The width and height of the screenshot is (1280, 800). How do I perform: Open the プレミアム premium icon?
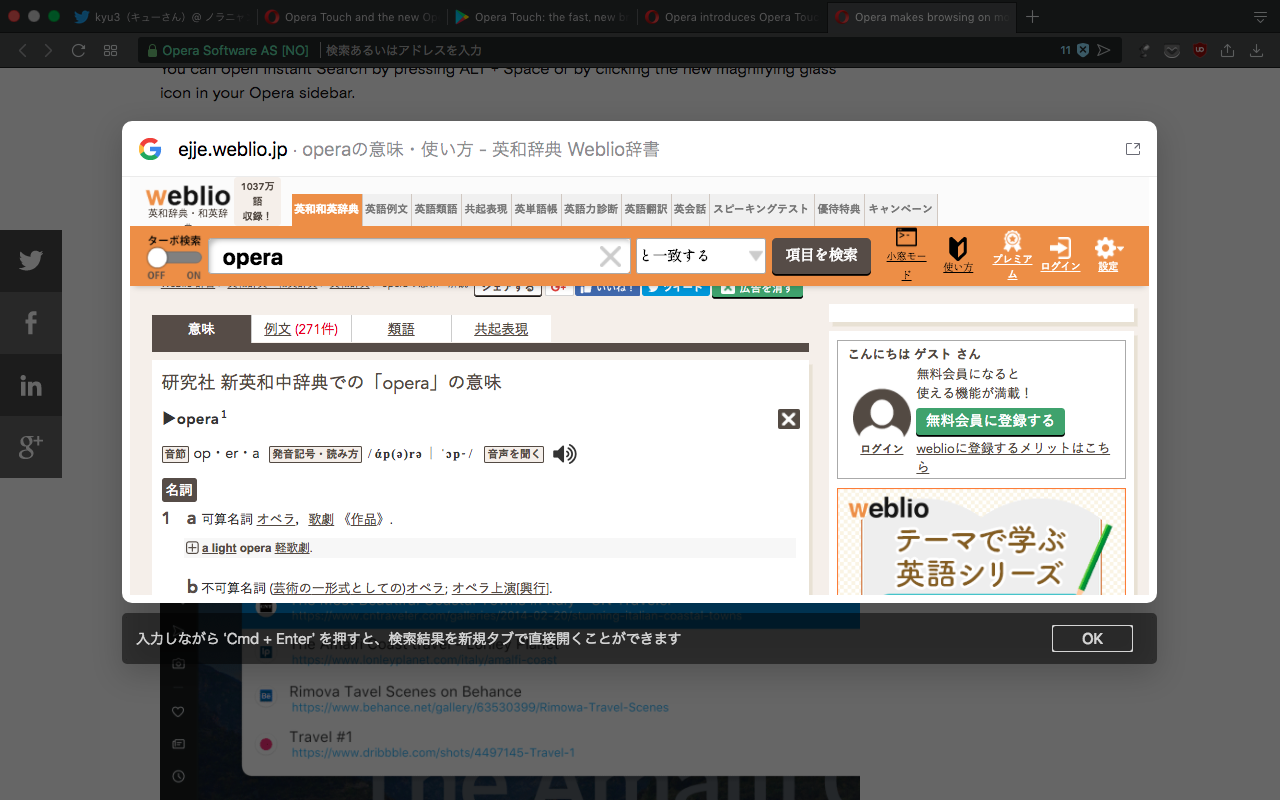1012,254
